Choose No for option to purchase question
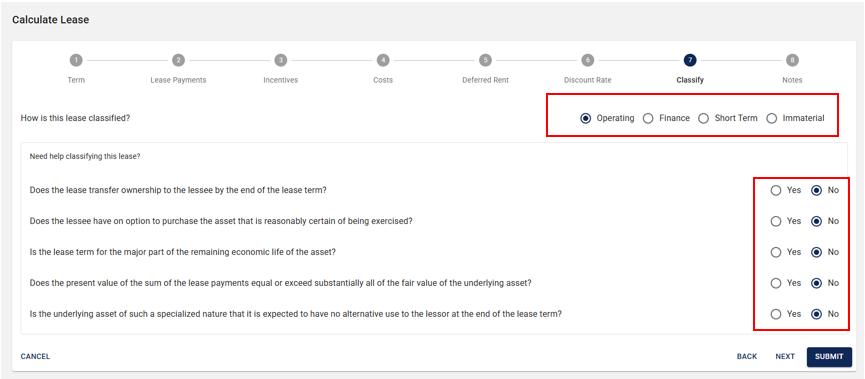The width and height of the screenshot is (865, 379). pyautogui.click(x=816, y=221)
